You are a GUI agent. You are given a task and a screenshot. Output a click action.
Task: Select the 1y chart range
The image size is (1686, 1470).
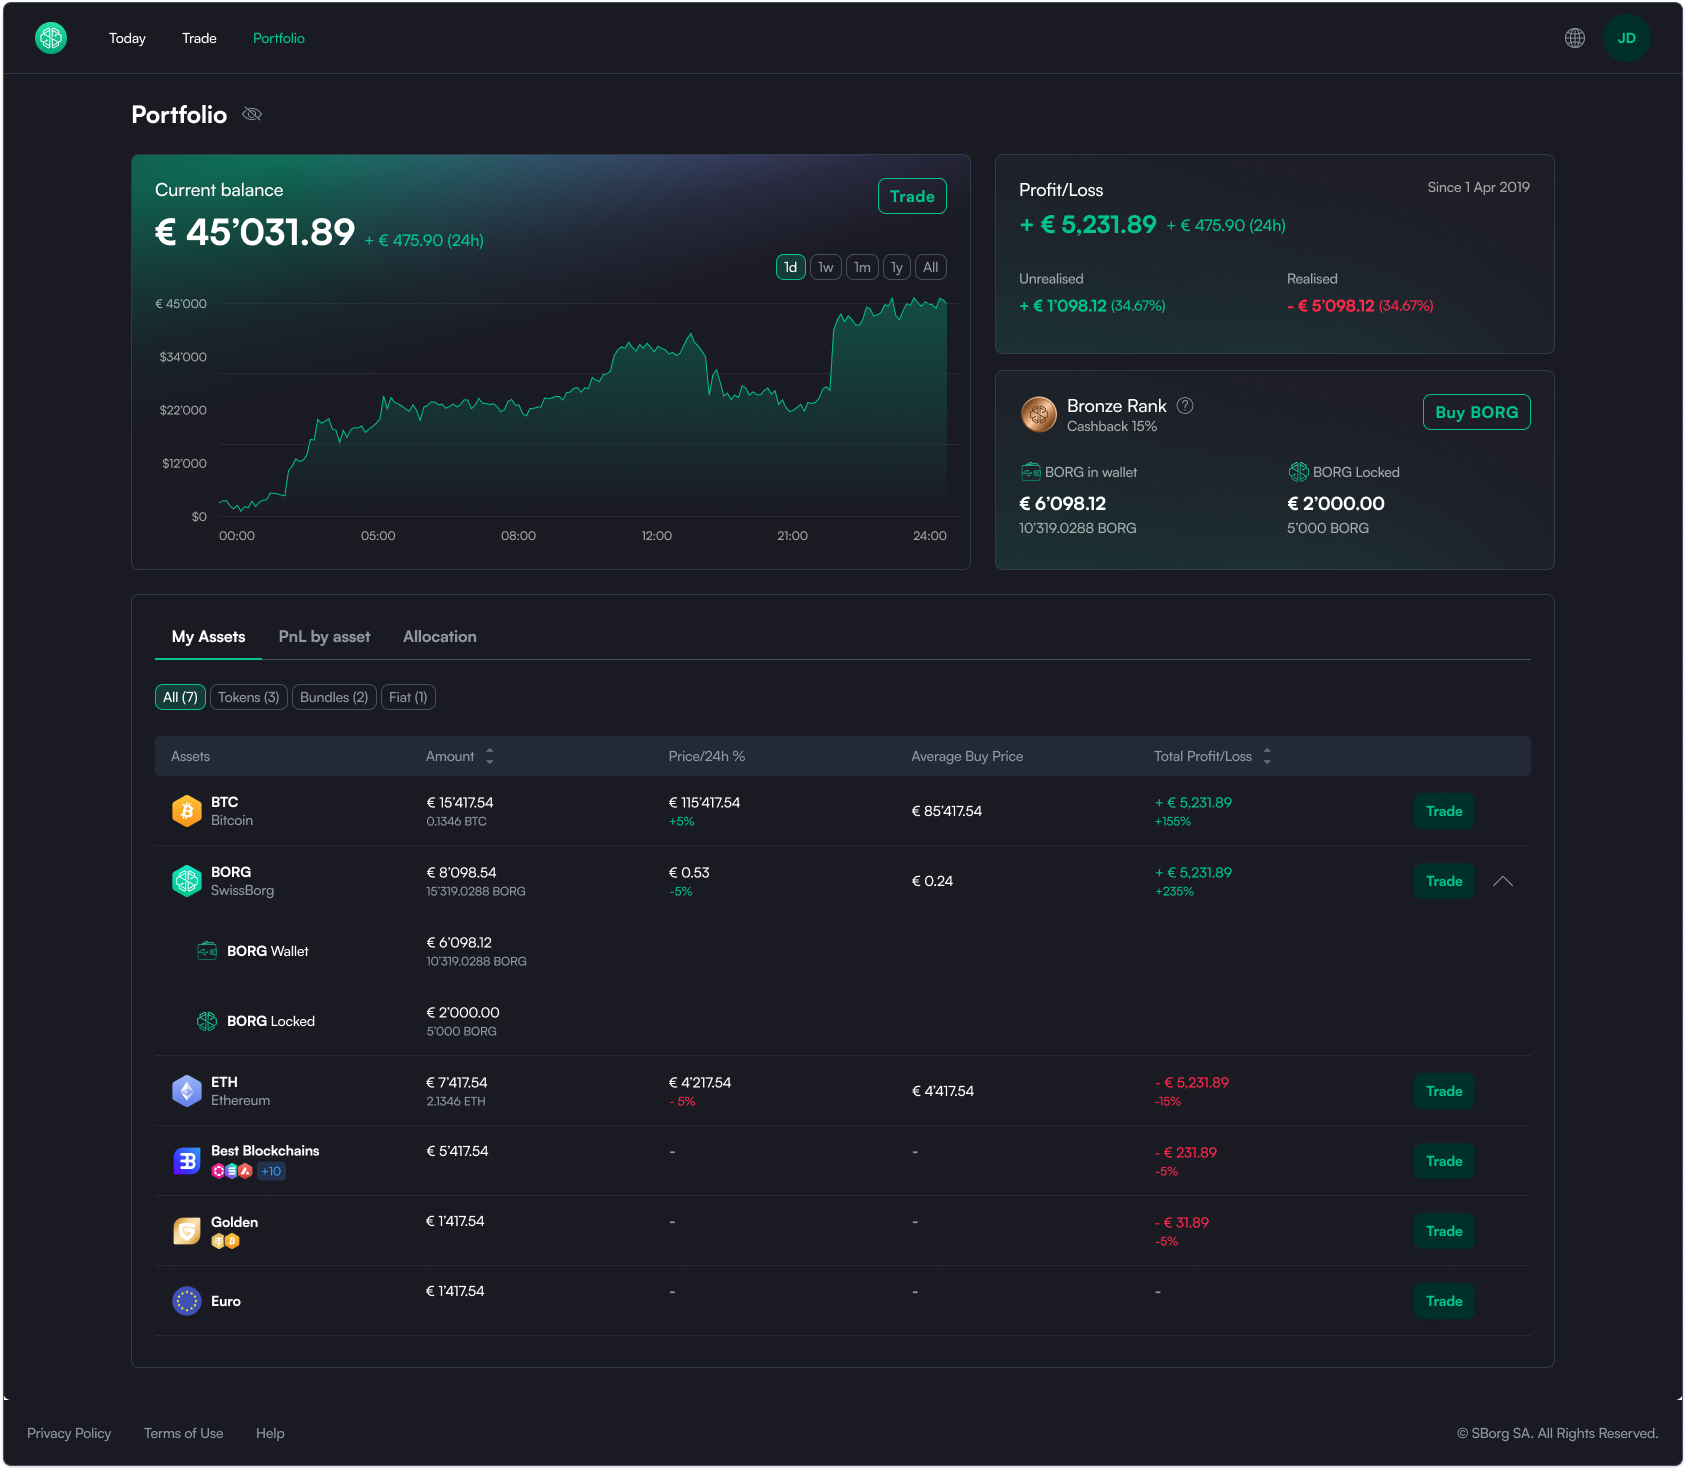point(897,267)
